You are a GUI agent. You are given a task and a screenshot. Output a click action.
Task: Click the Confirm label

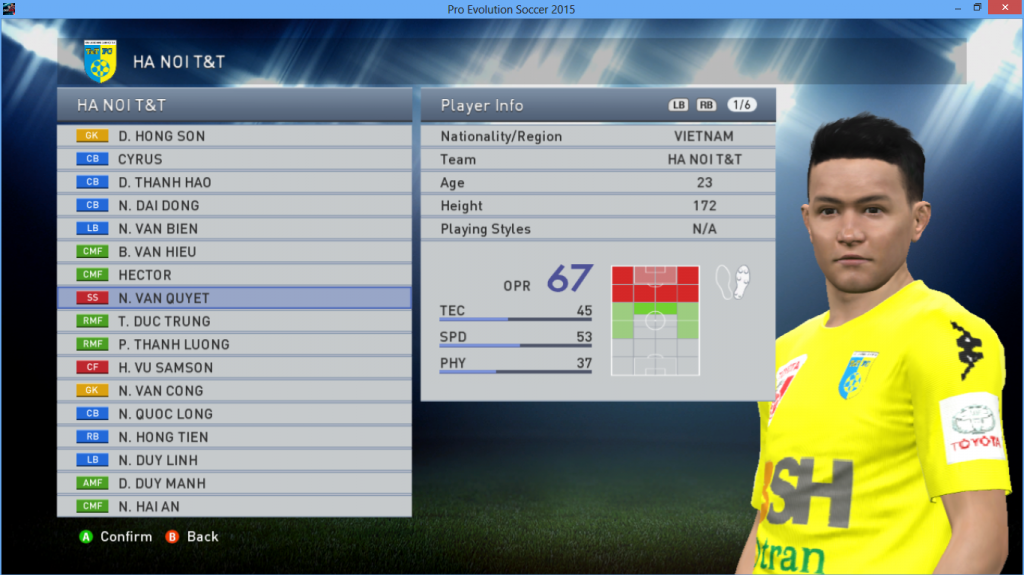point(126,536)
